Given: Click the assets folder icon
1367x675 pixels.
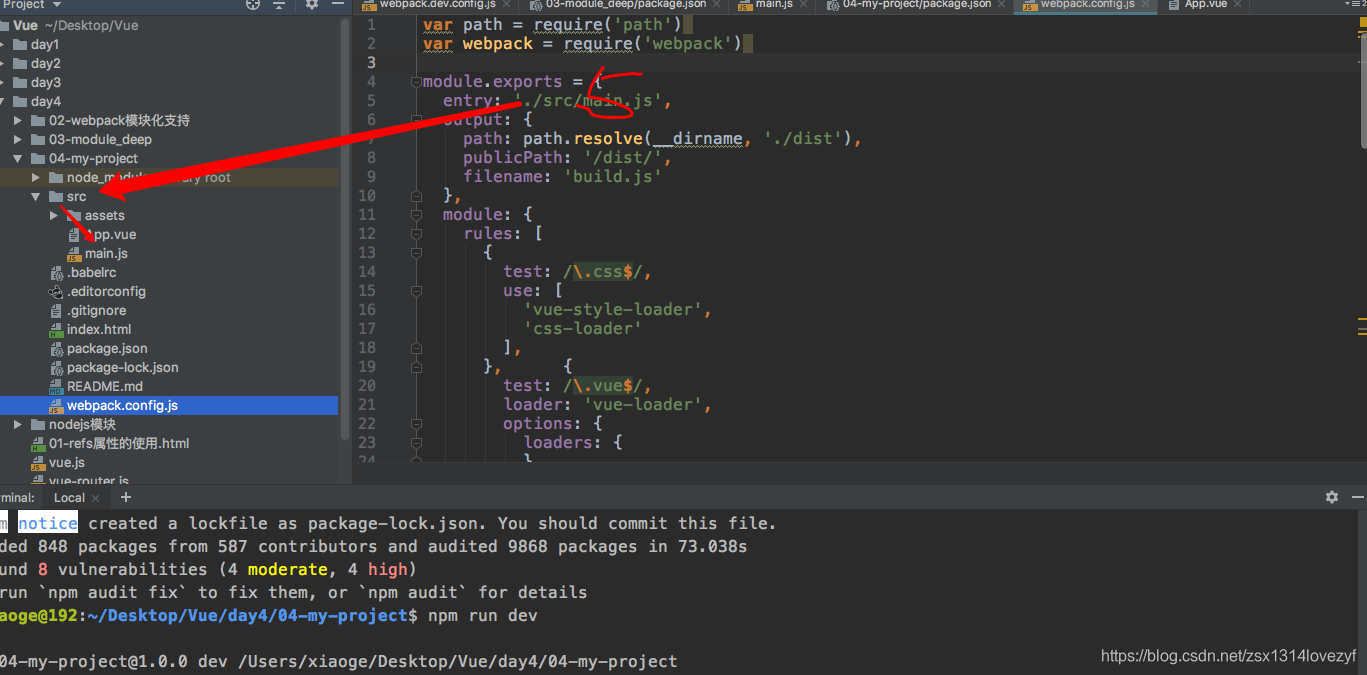Looking at the screenshot, I should click(75, 216).
